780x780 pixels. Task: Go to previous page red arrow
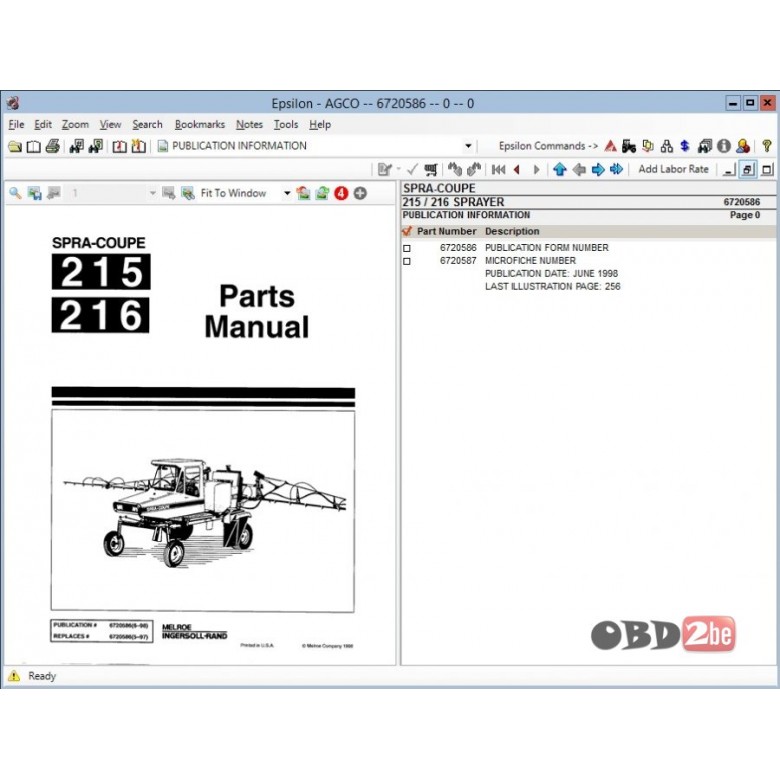pyautogui.click(x=517, y=170)
